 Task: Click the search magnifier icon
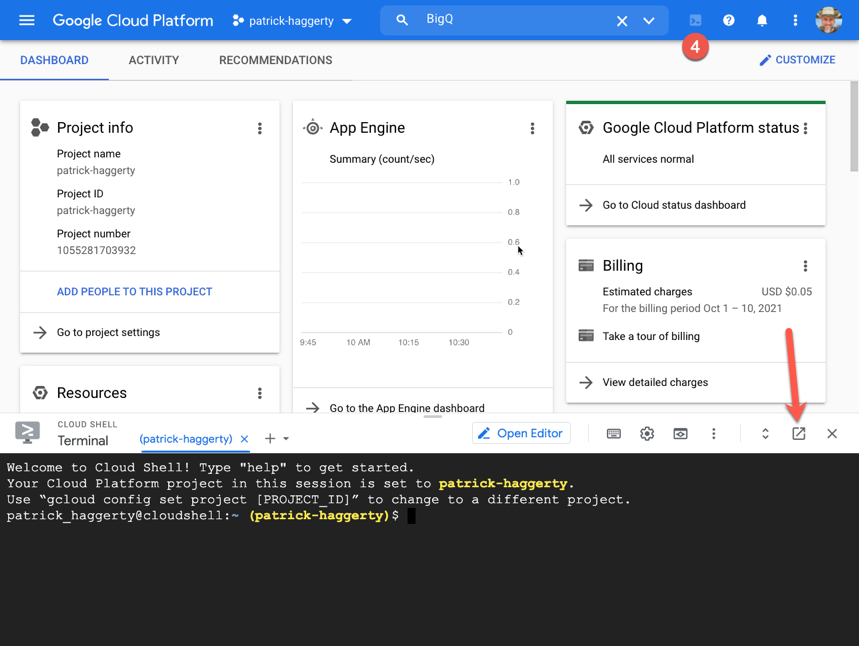point(402,20)
